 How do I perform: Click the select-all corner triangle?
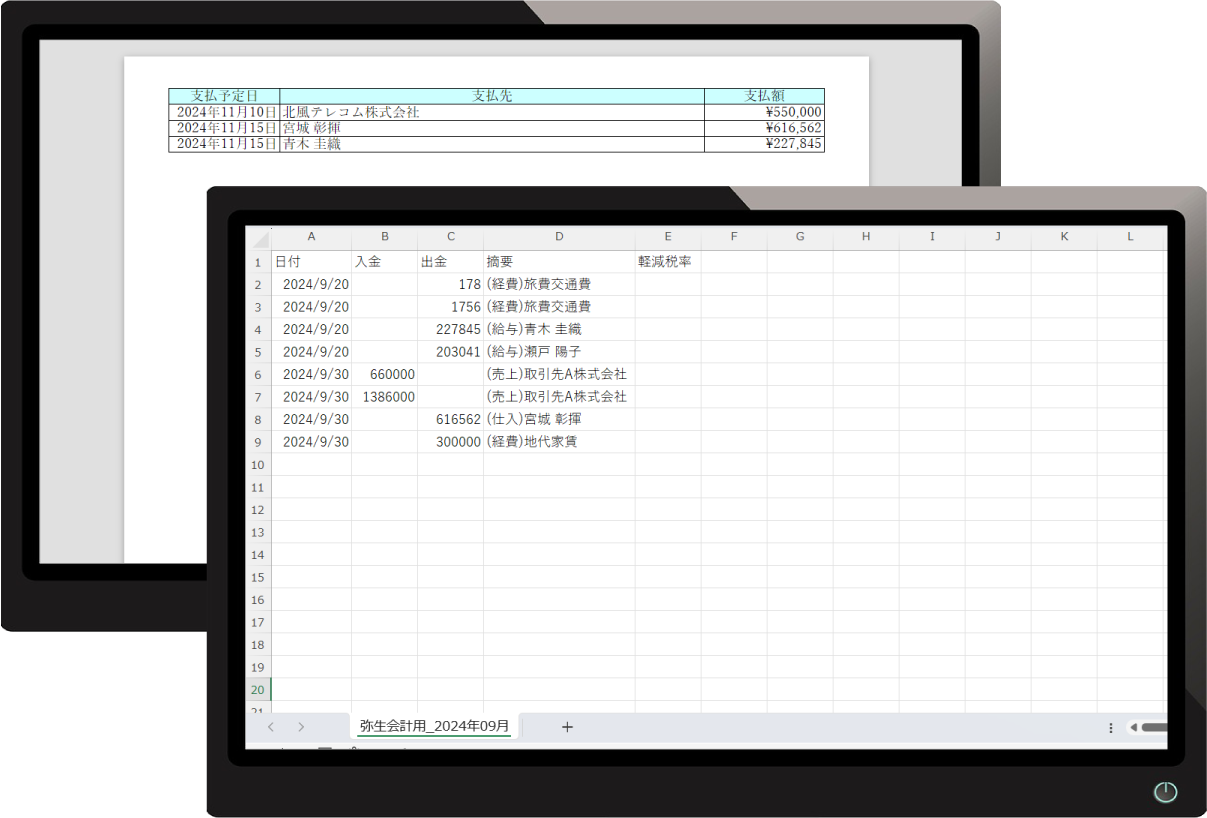tap(259, 239)
